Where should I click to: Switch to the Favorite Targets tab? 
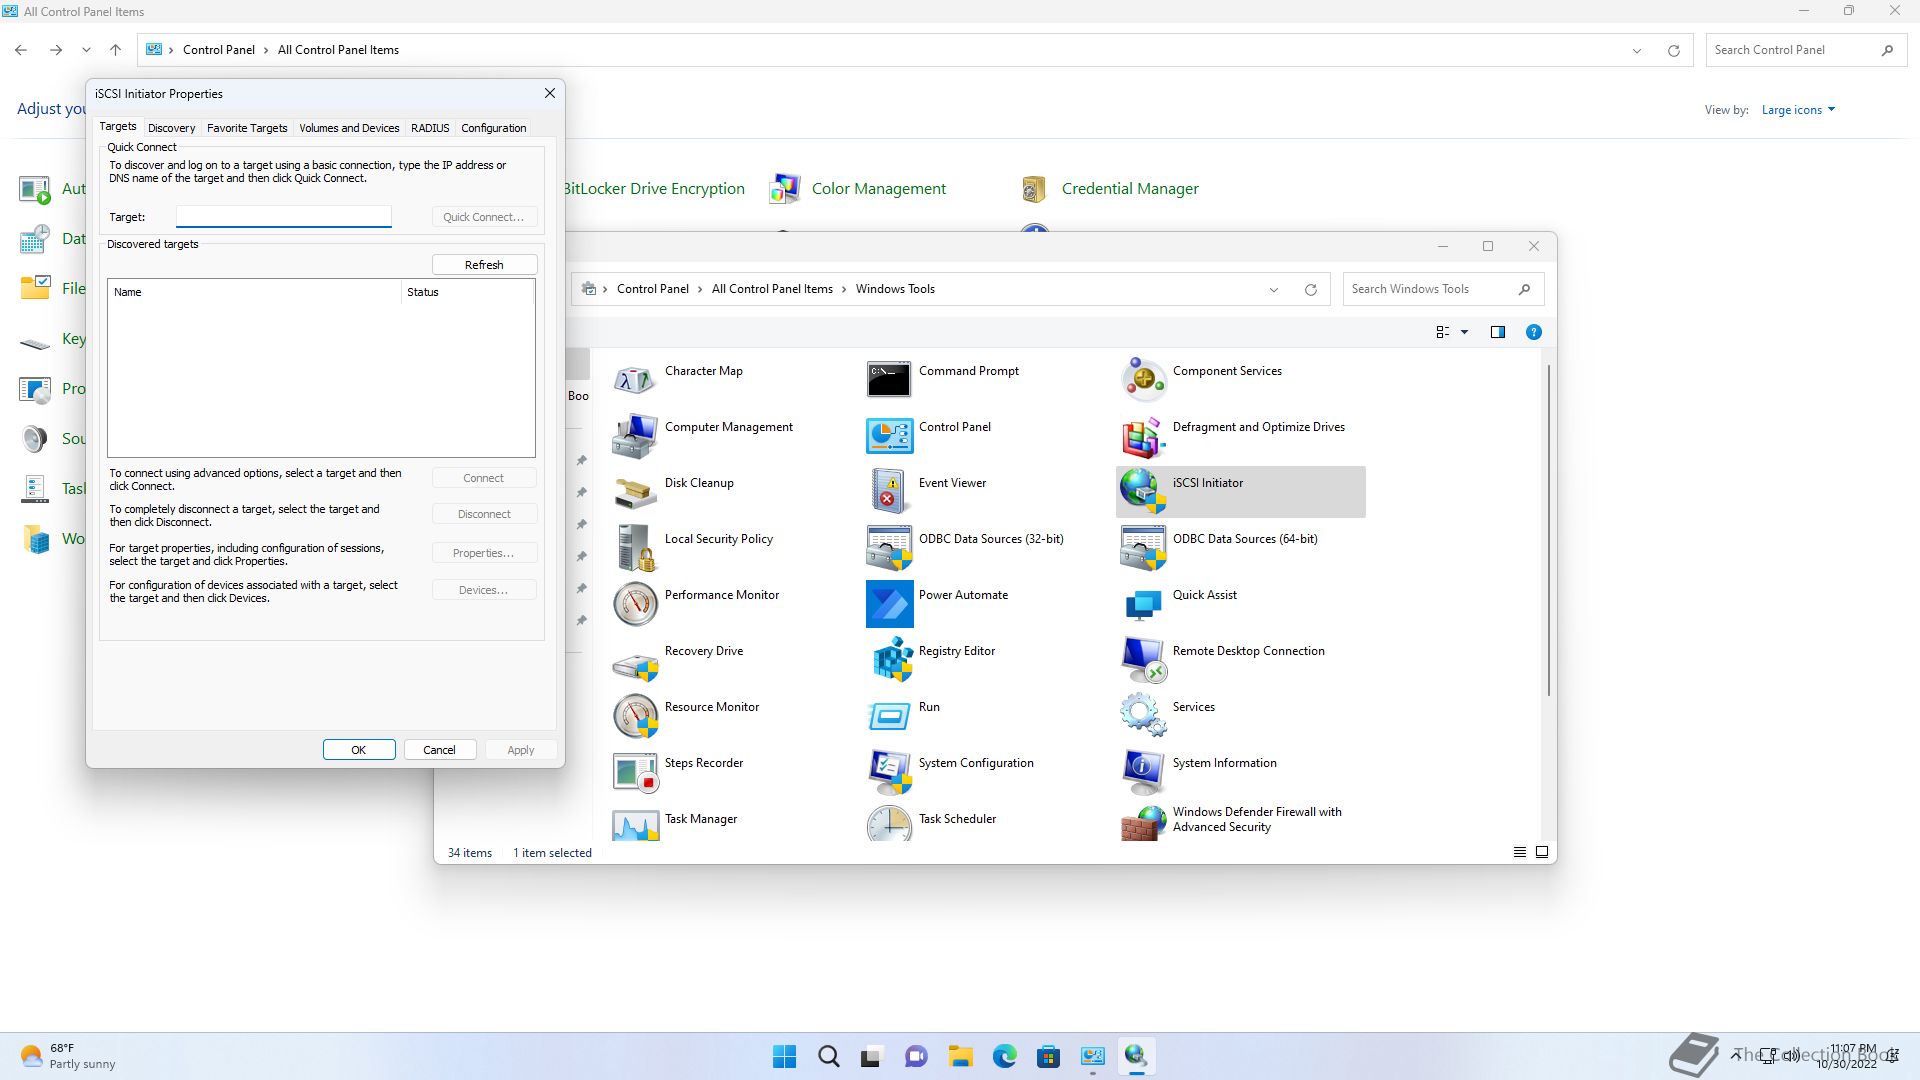coord(247,128)
